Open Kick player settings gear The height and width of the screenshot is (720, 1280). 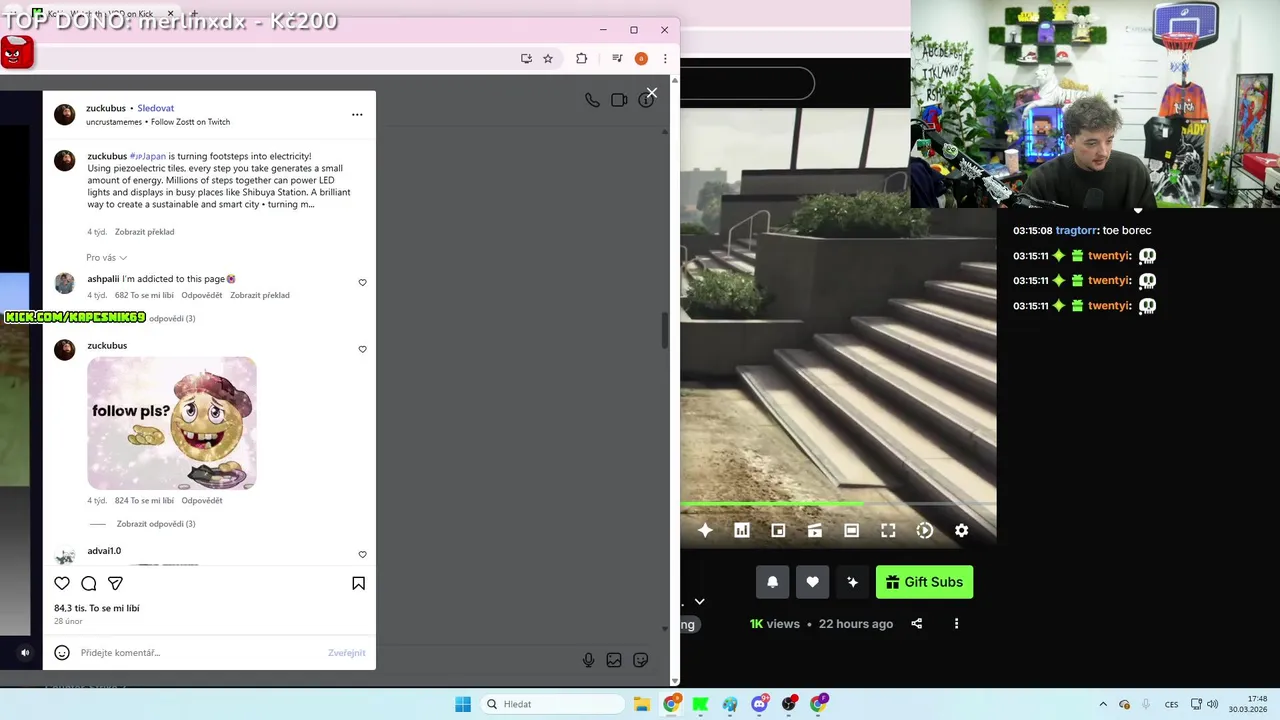click(x=961, y=531)
